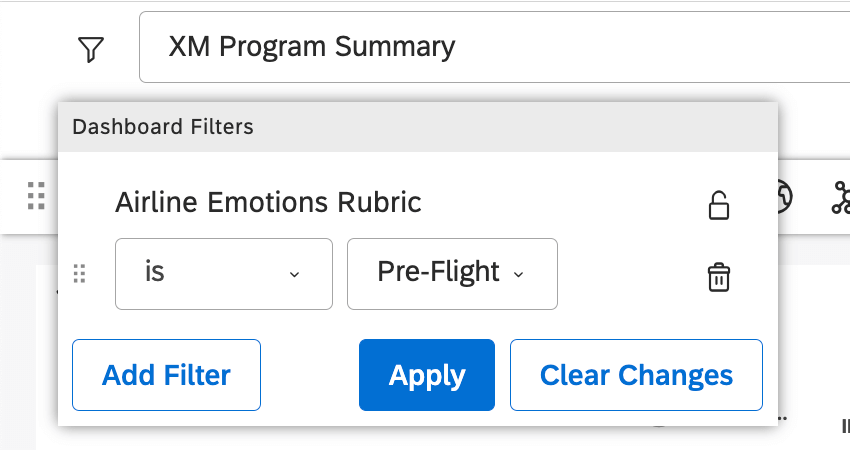Expand the Pre-Flight value dropdown
This screenshot has width=850, height=450.
(x=452, y=273)
